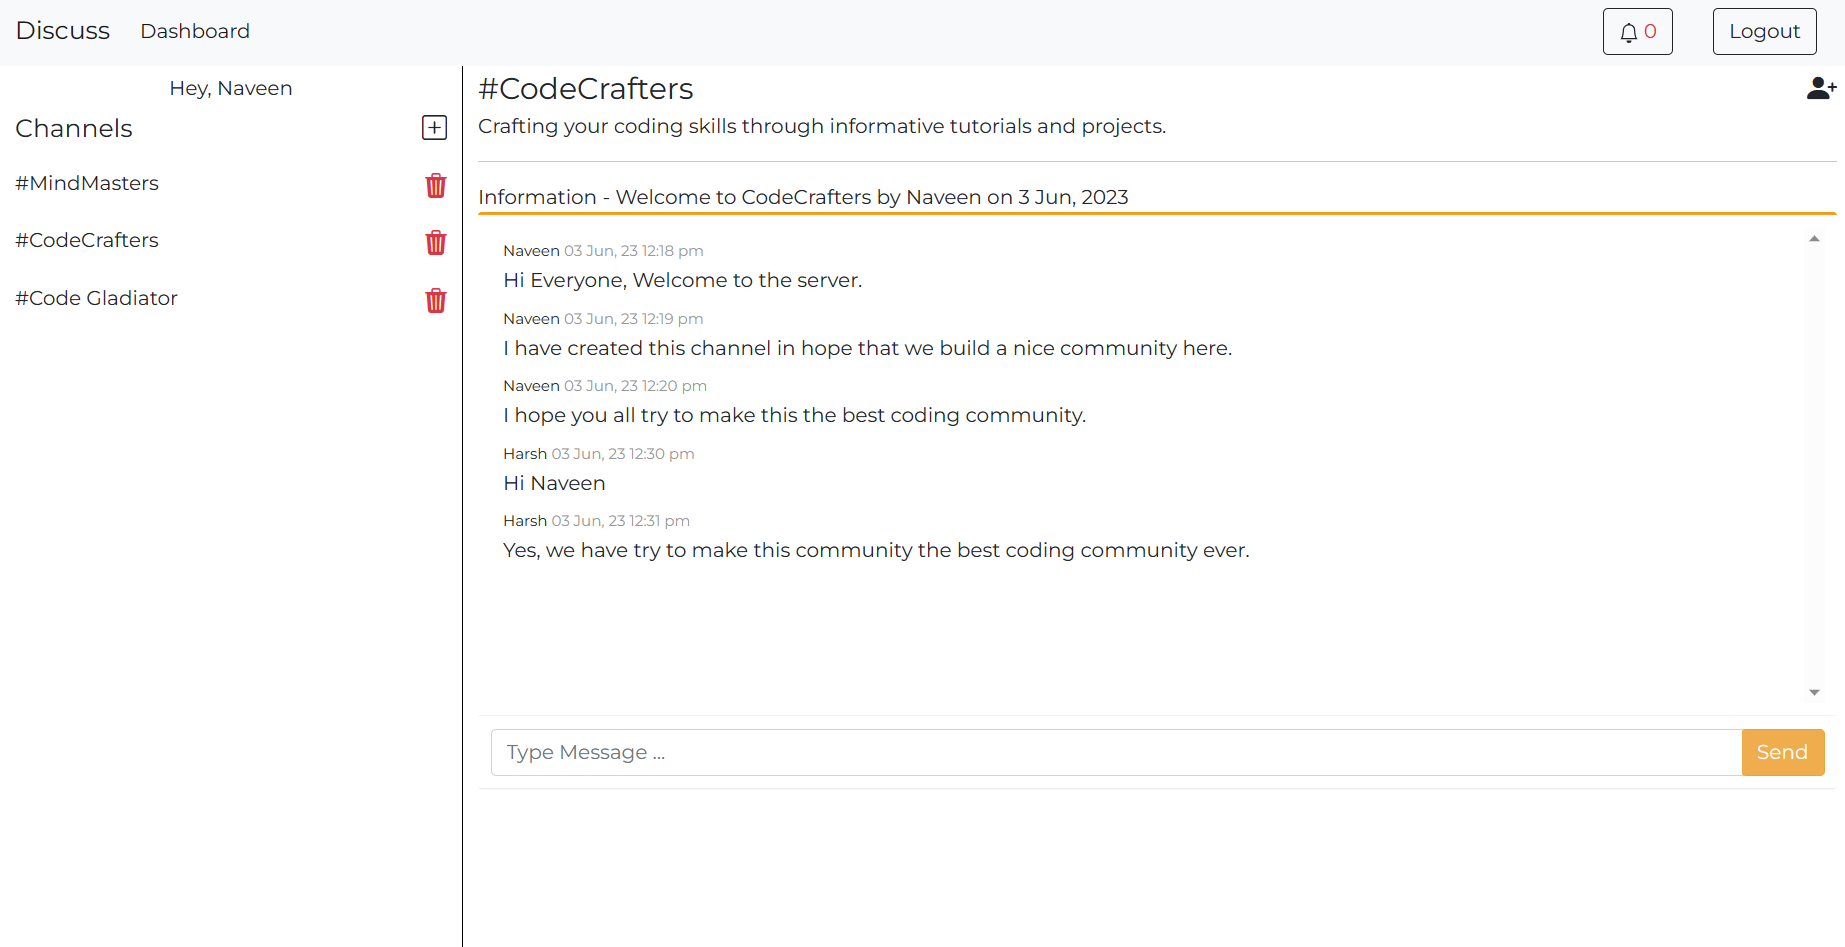Open the #MindMasters channel
This screenshot has height=947, width=1845.
point(87,183)
